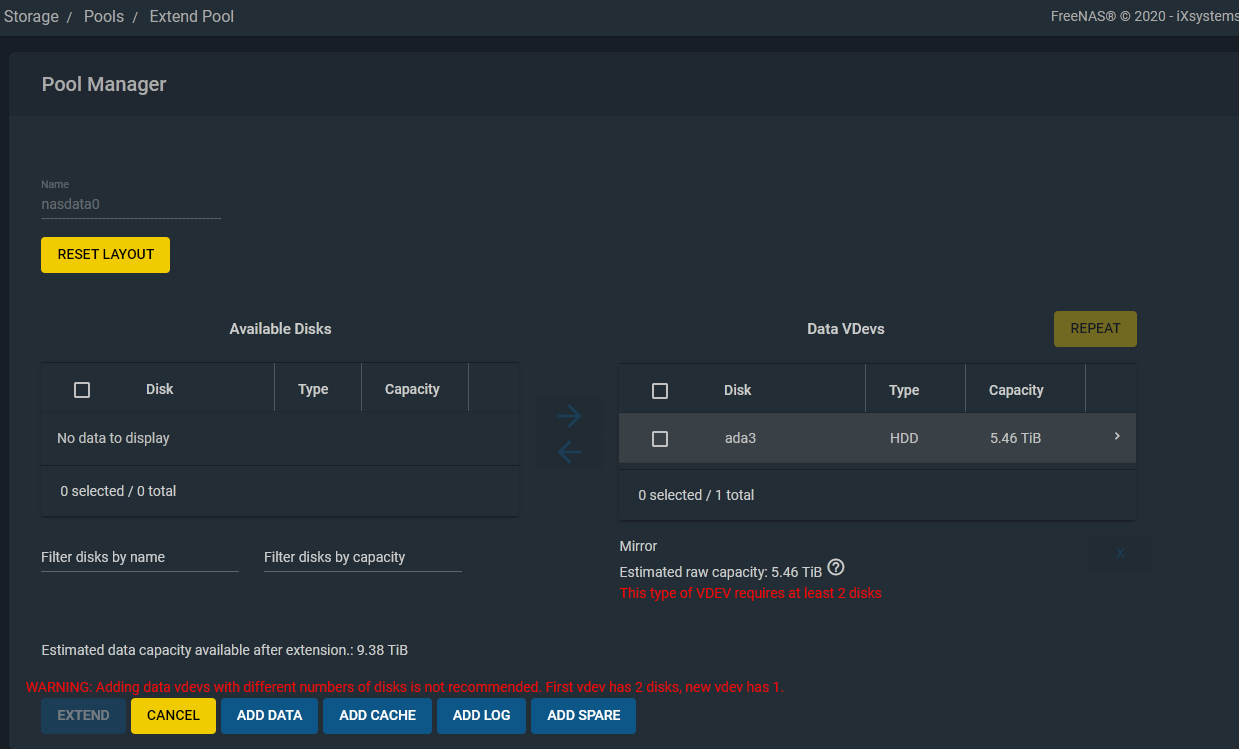
Task: Sort Available Disks by Type column
Action: 313,389
